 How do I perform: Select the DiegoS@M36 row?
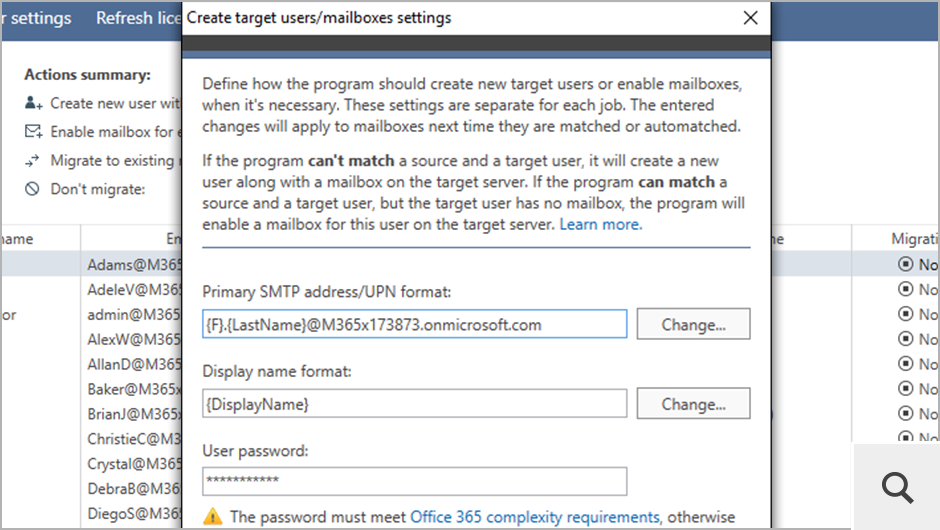pos(134,513)
